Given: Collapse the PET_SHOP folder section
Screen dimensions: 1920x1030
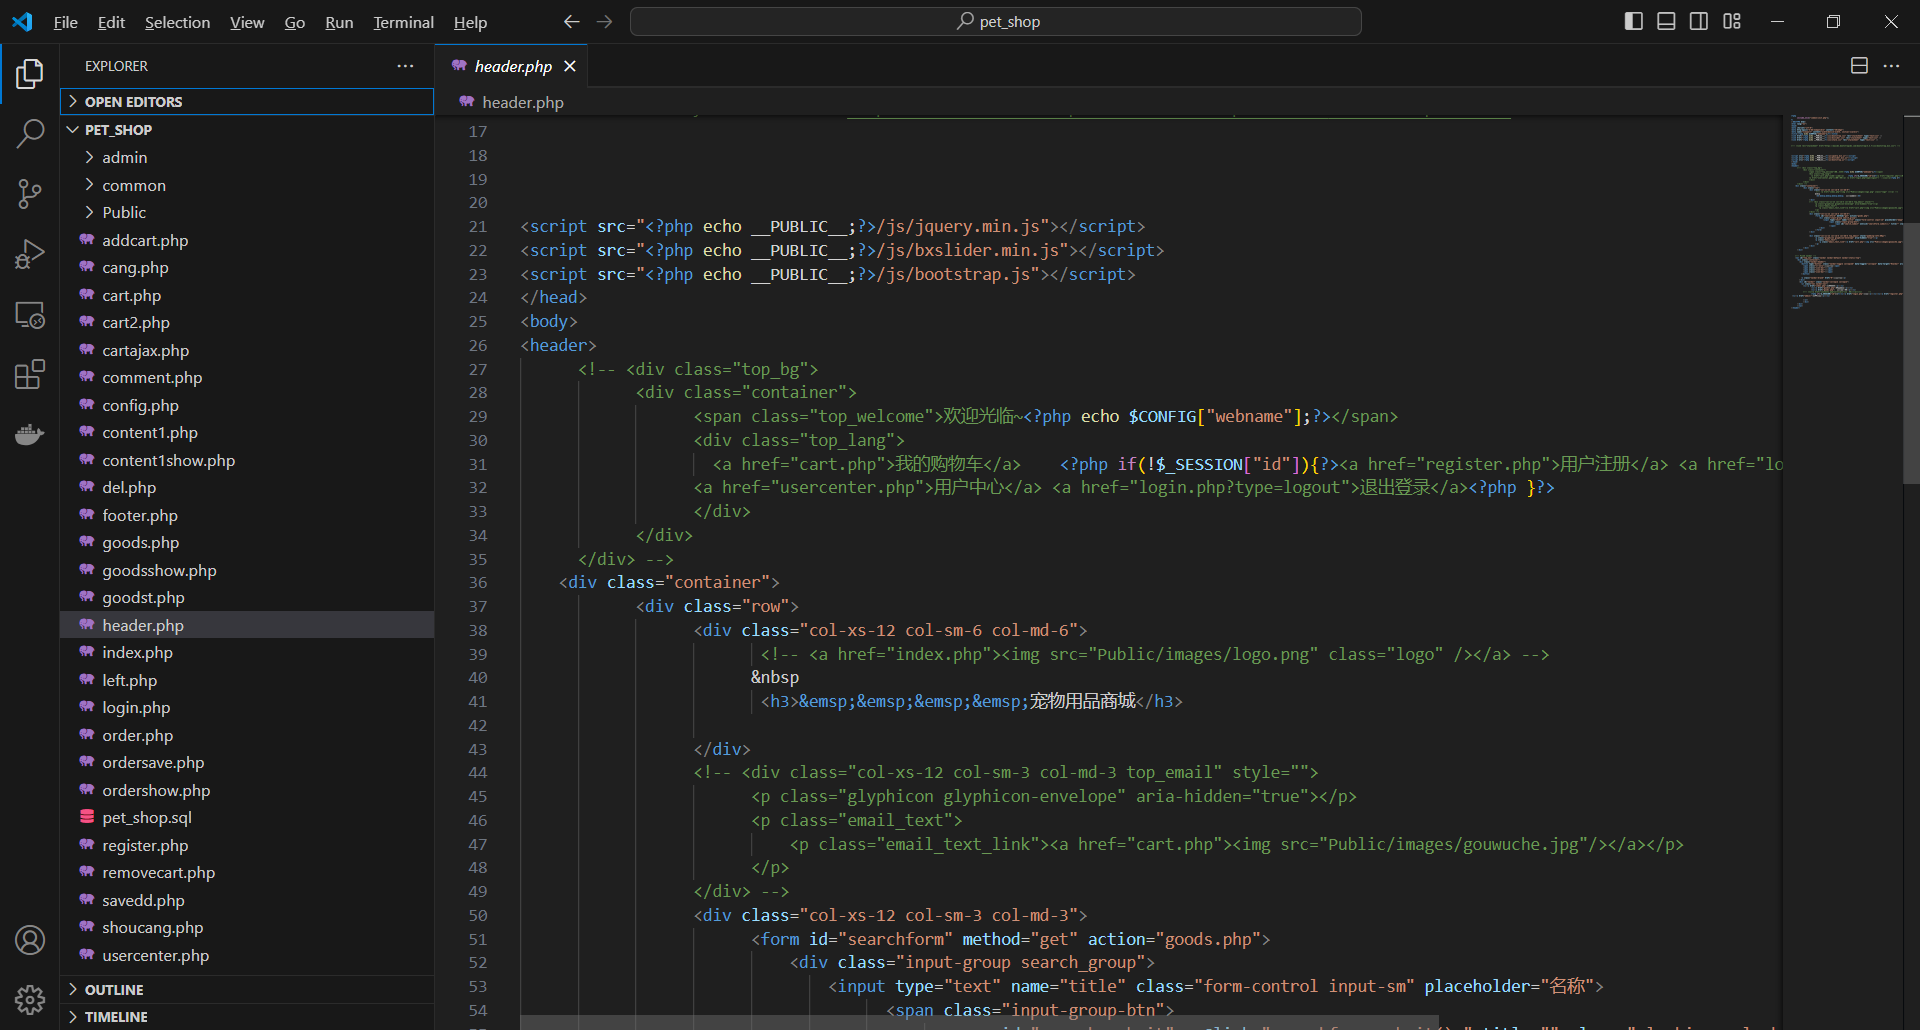Looking at the screenshot, I should 247,130.
